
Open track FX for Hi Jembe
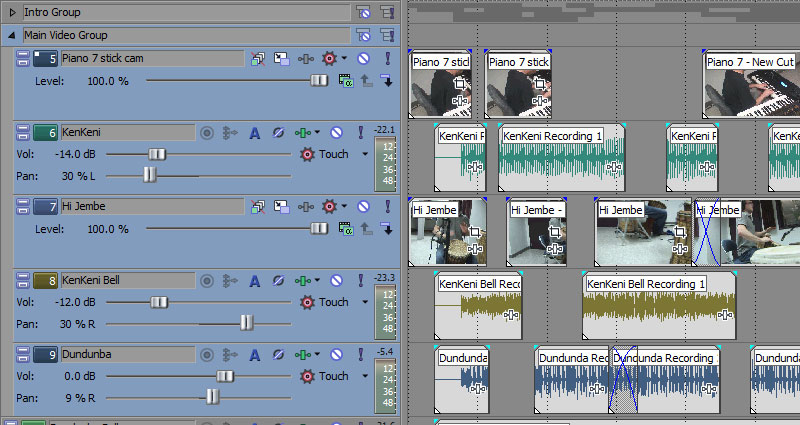306,207
